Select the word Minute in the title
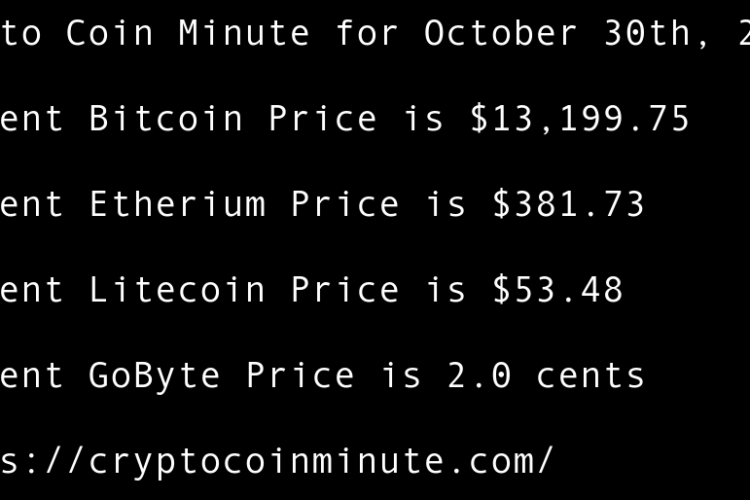The image size is (750, 500). pyautogui.click(x=244, y=33)
